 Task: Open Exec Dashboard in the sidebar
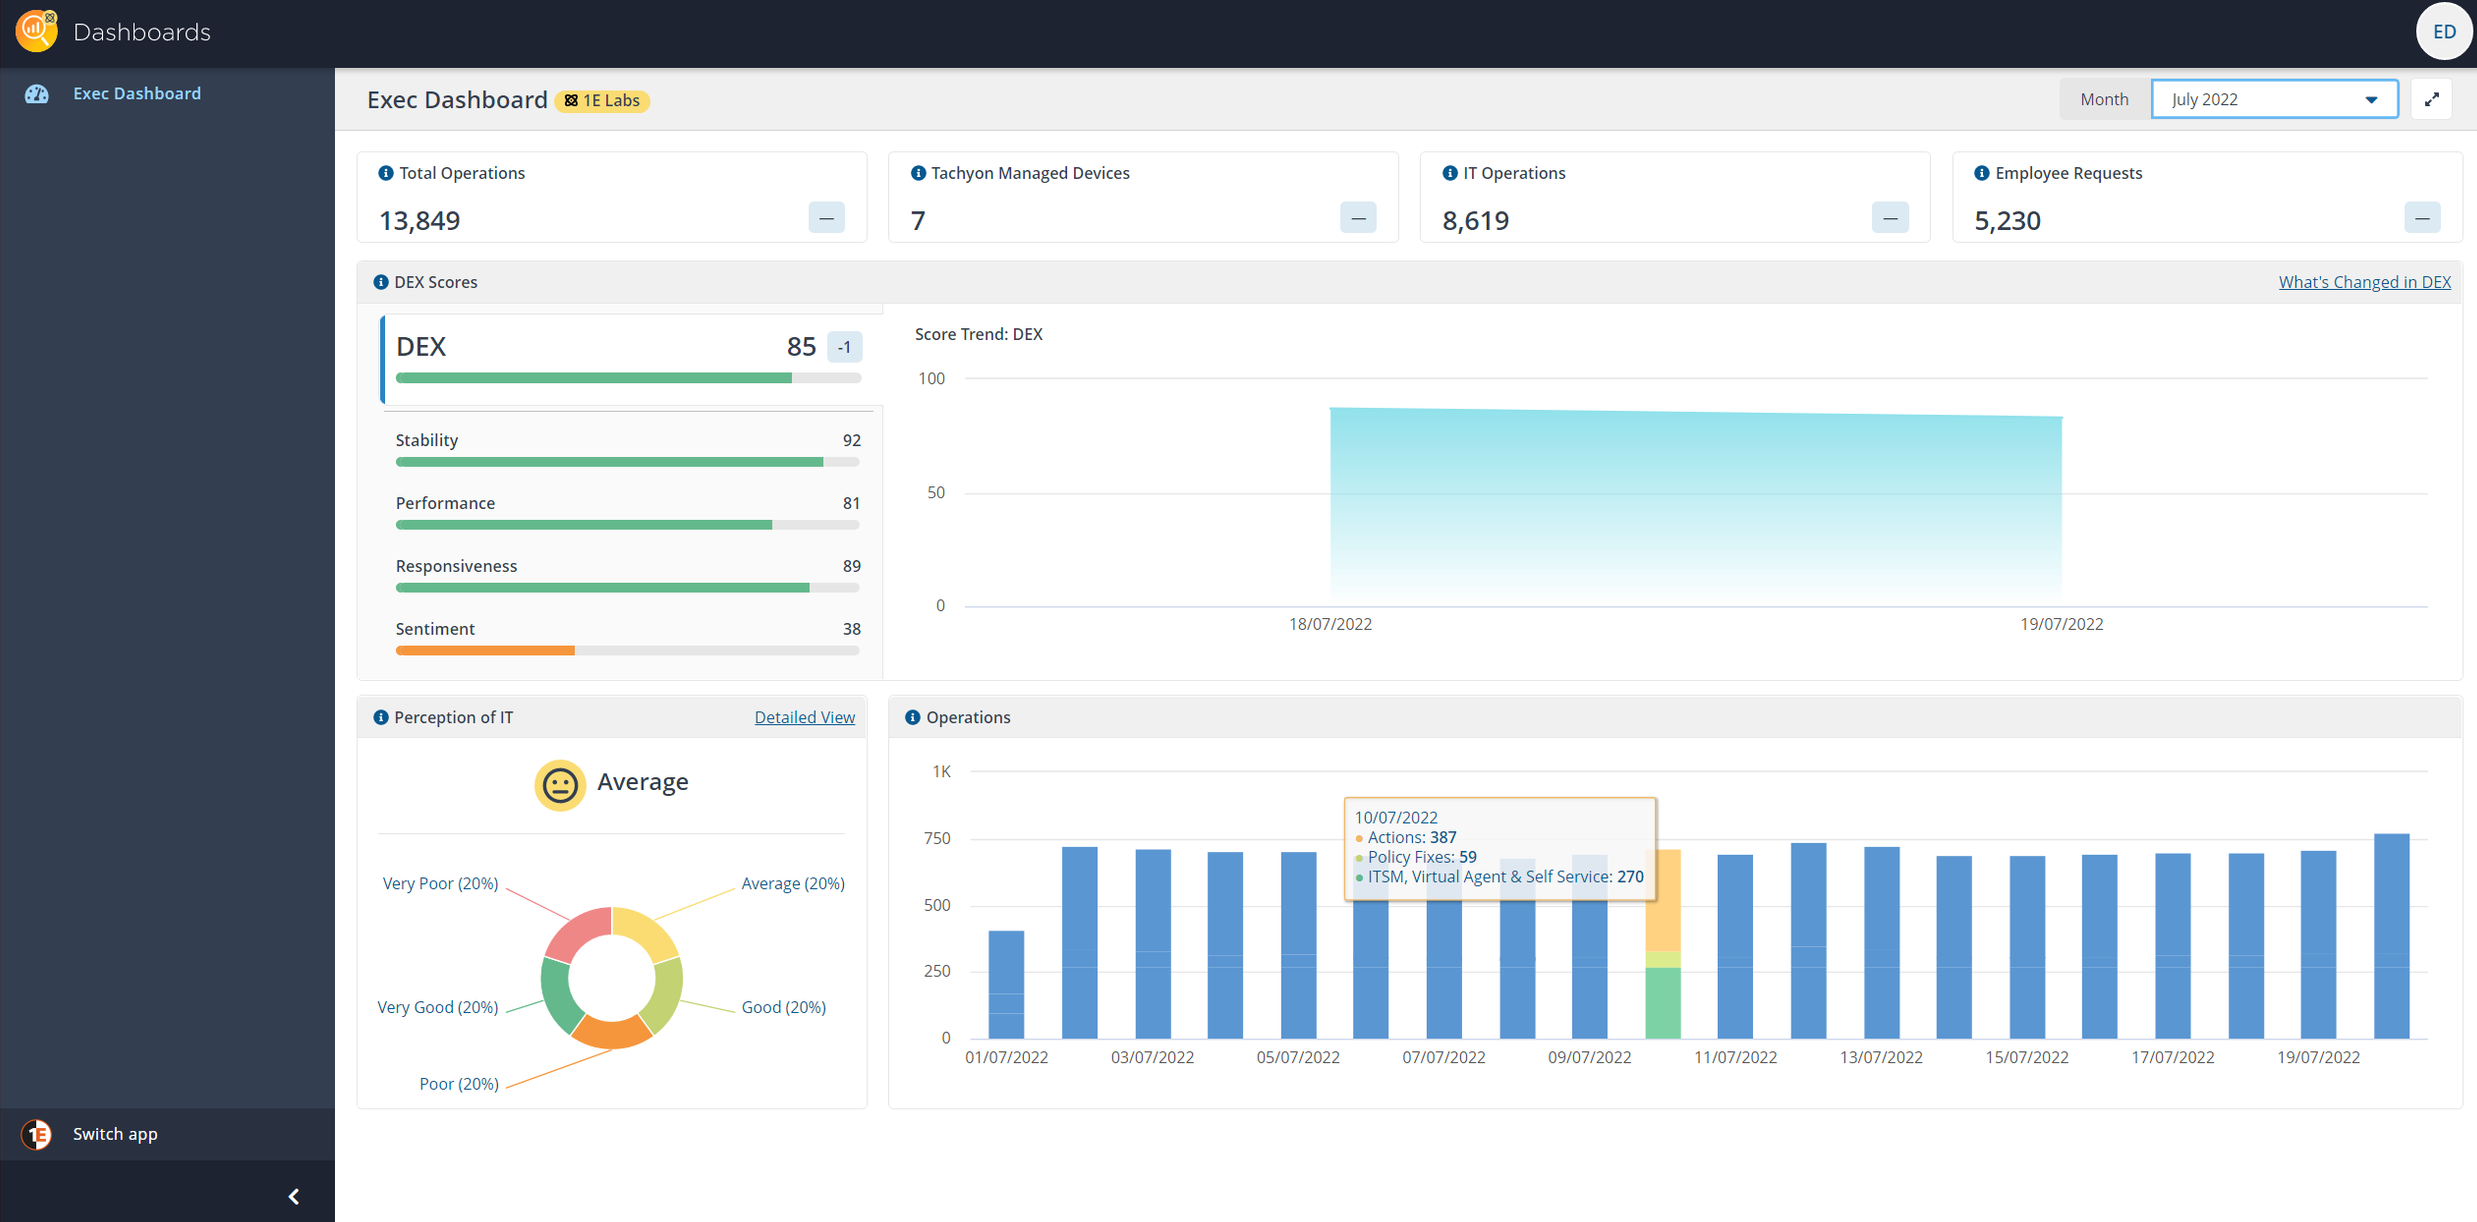coord(137,93)
